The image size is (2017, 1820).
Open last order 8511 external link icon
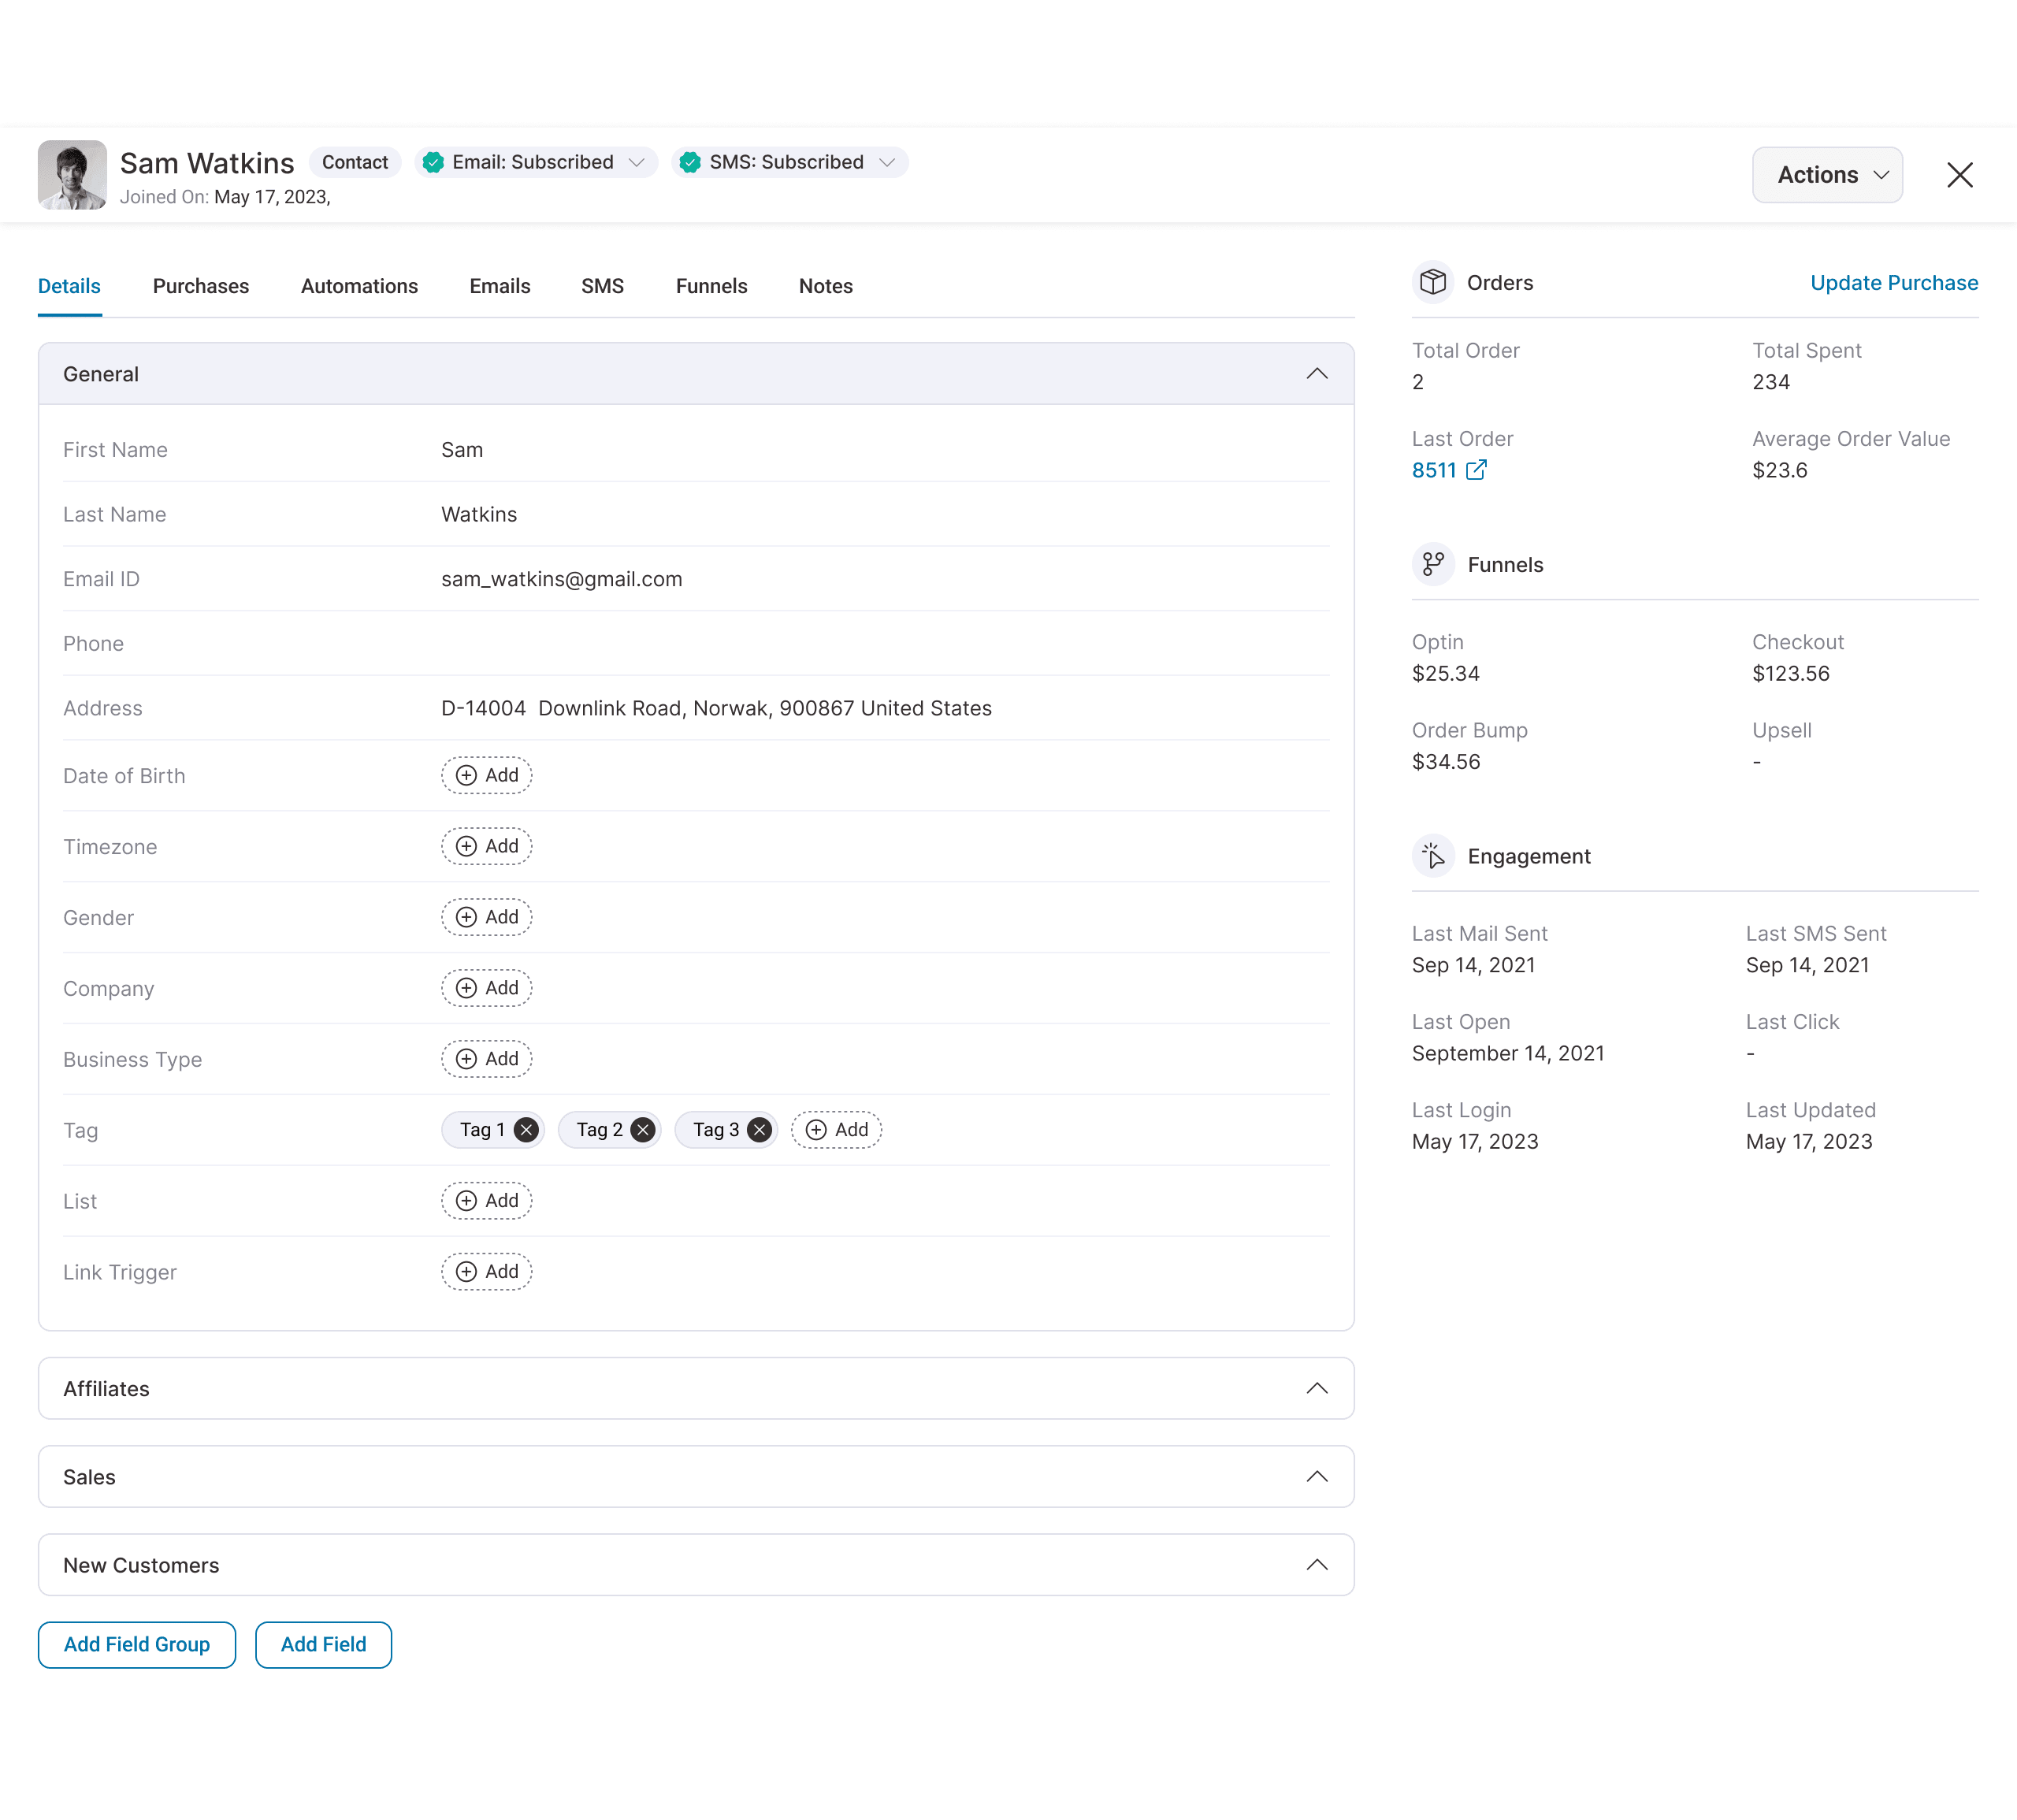click(1476, 470)
